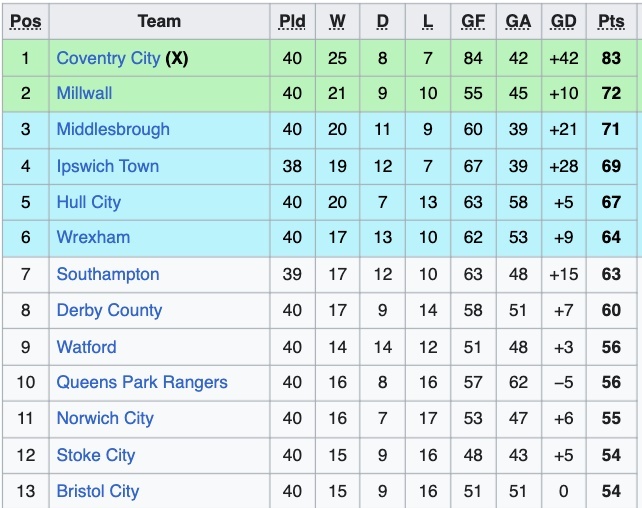The height and width of the screenshot is (508, 642).
Task: Click the Bristol City link
Action: (97, 491)
